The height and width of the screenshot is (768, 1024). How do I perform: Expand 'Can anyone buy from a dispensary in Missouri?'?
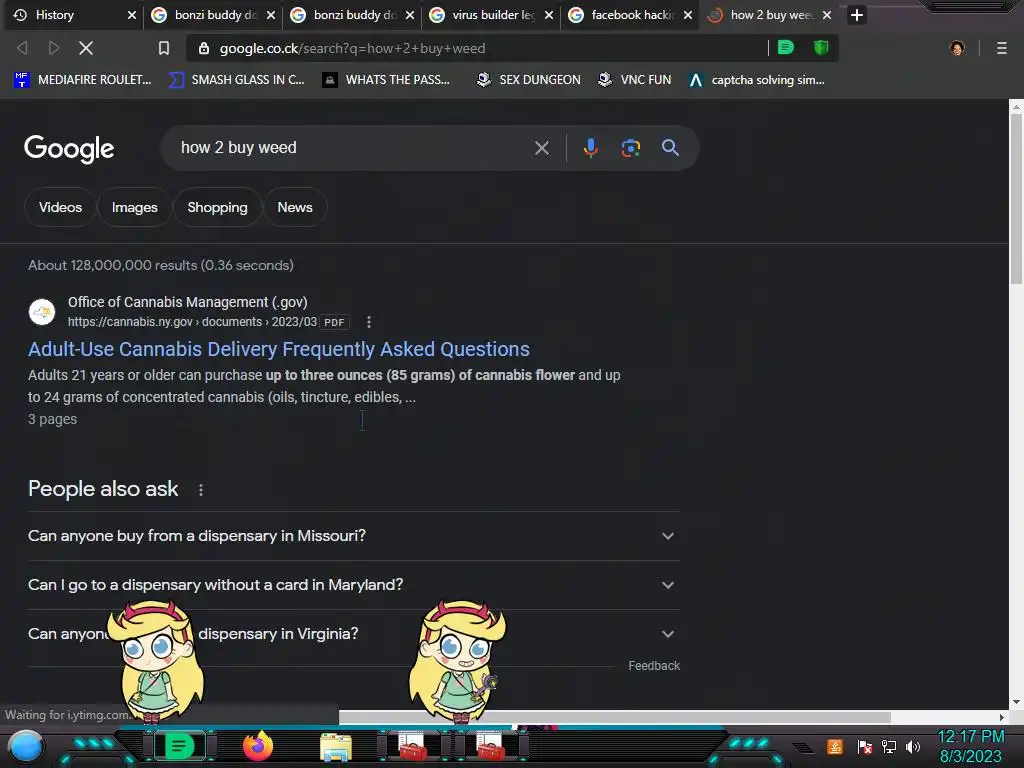(353, 536)
